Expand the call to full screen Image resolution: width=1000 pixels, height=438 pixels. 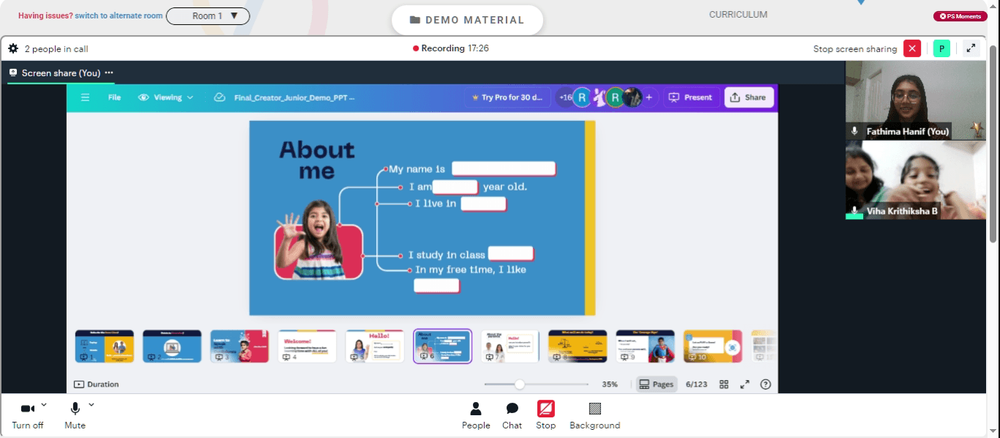[971, 48]
